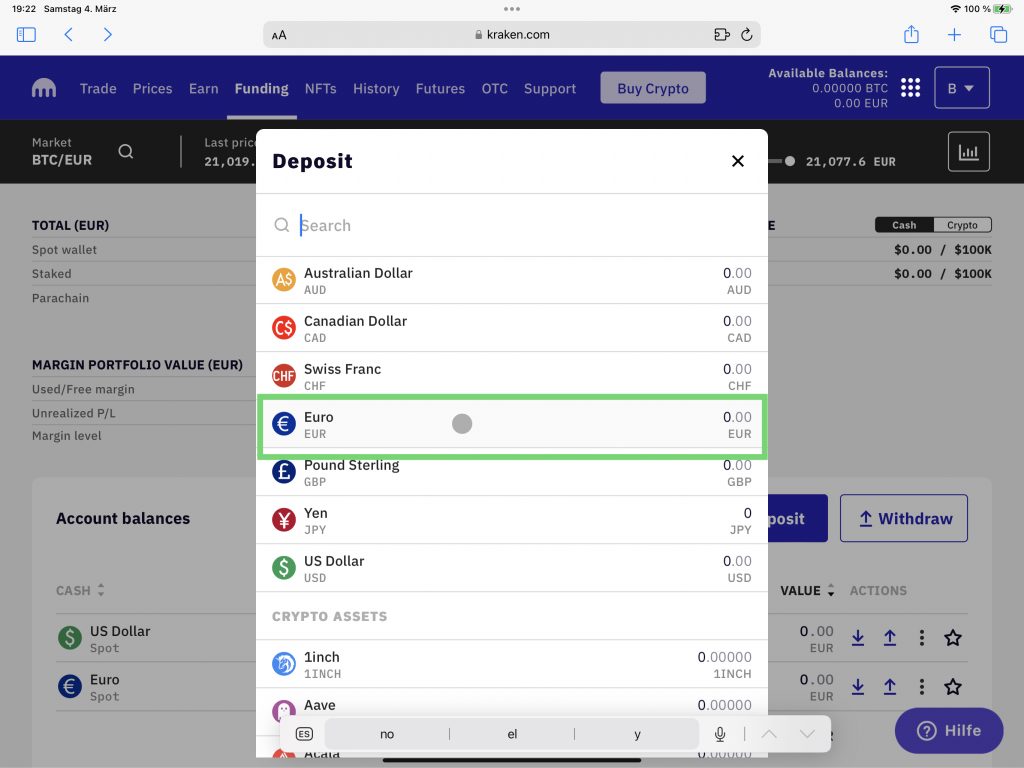Select Swiss Franc CHF
The width and height of the screenshot is (1024, 768).
512,376
